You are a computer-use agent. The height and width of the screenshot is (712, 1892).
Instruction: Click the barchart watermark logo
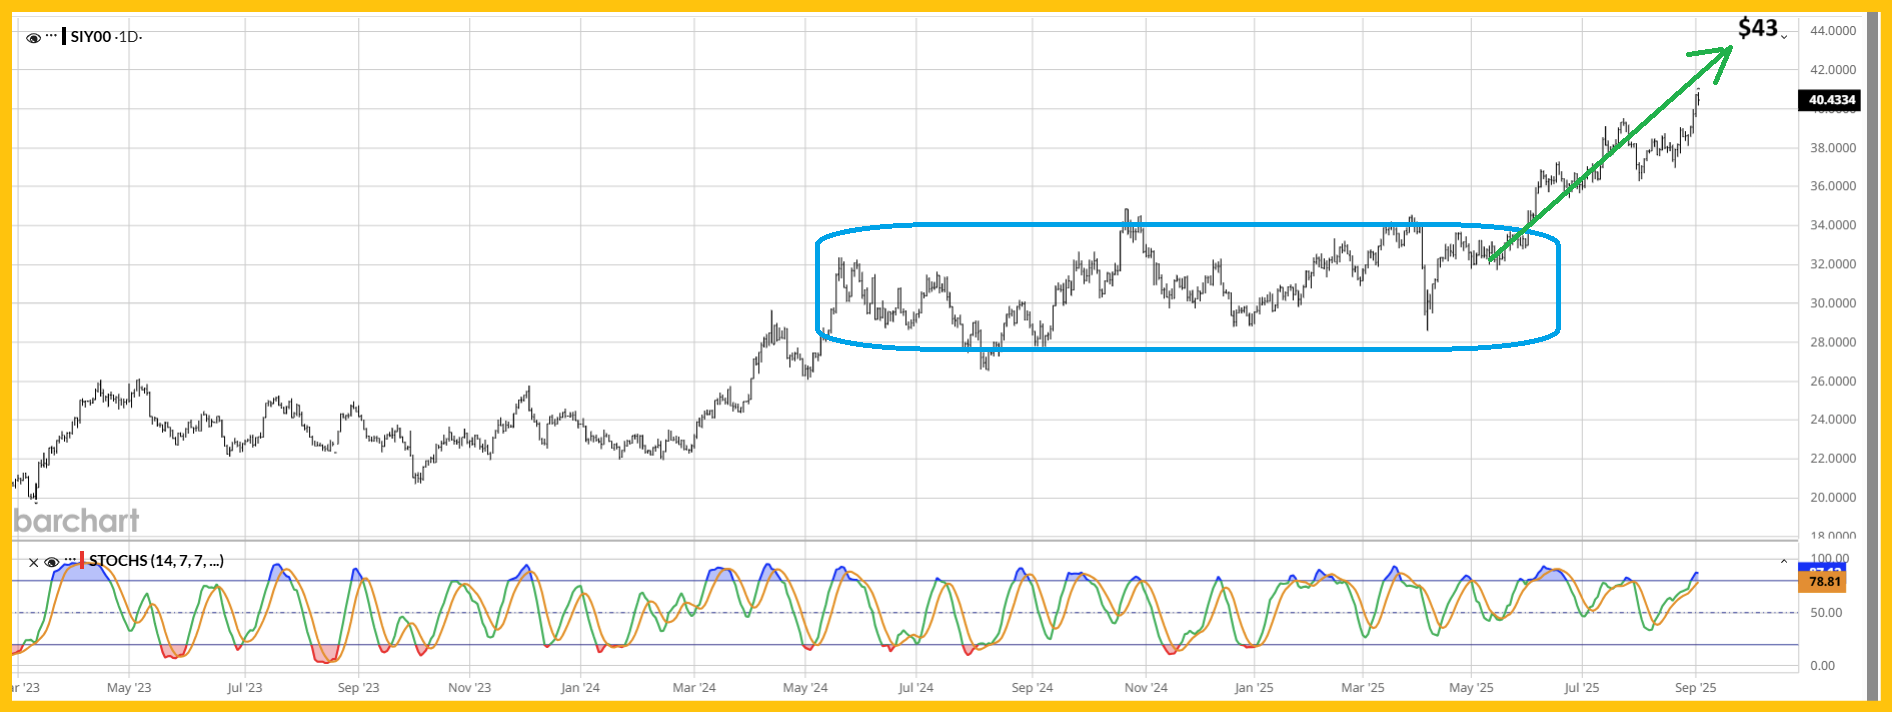[76, 521]
